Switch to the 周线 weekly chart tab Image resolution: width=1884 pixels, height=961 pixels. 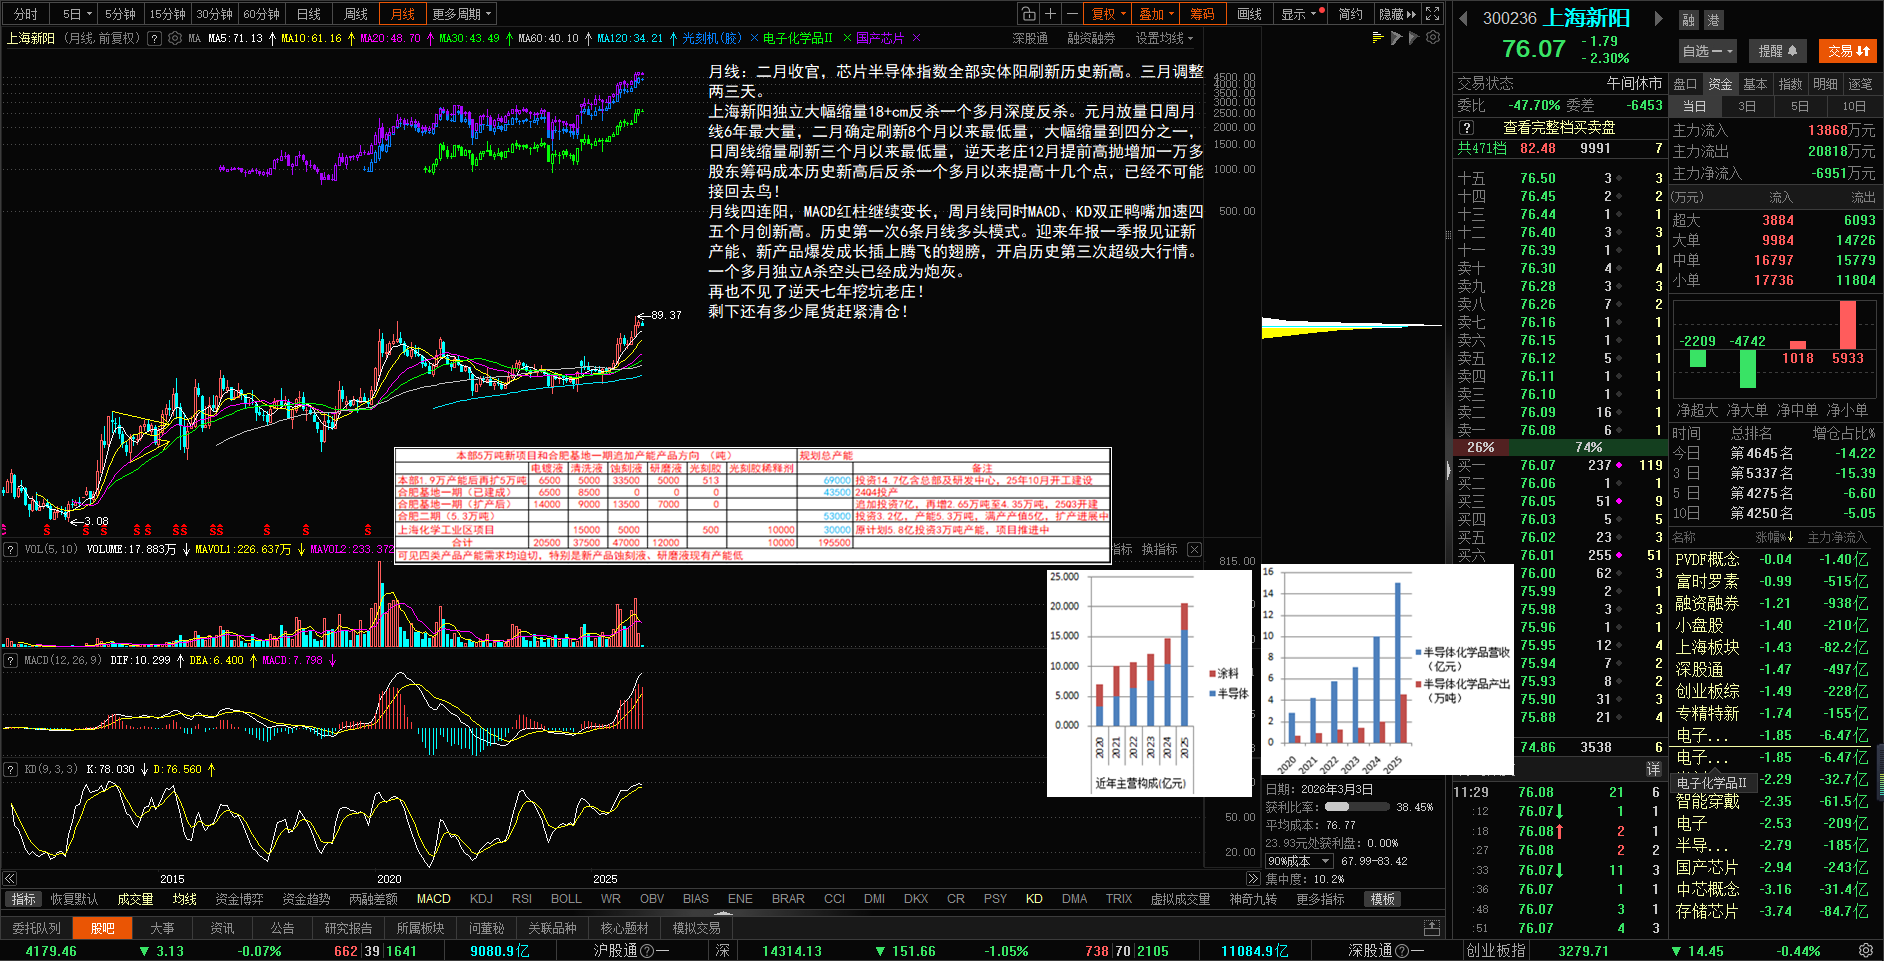pyautogui.click(x=356, y=14)
